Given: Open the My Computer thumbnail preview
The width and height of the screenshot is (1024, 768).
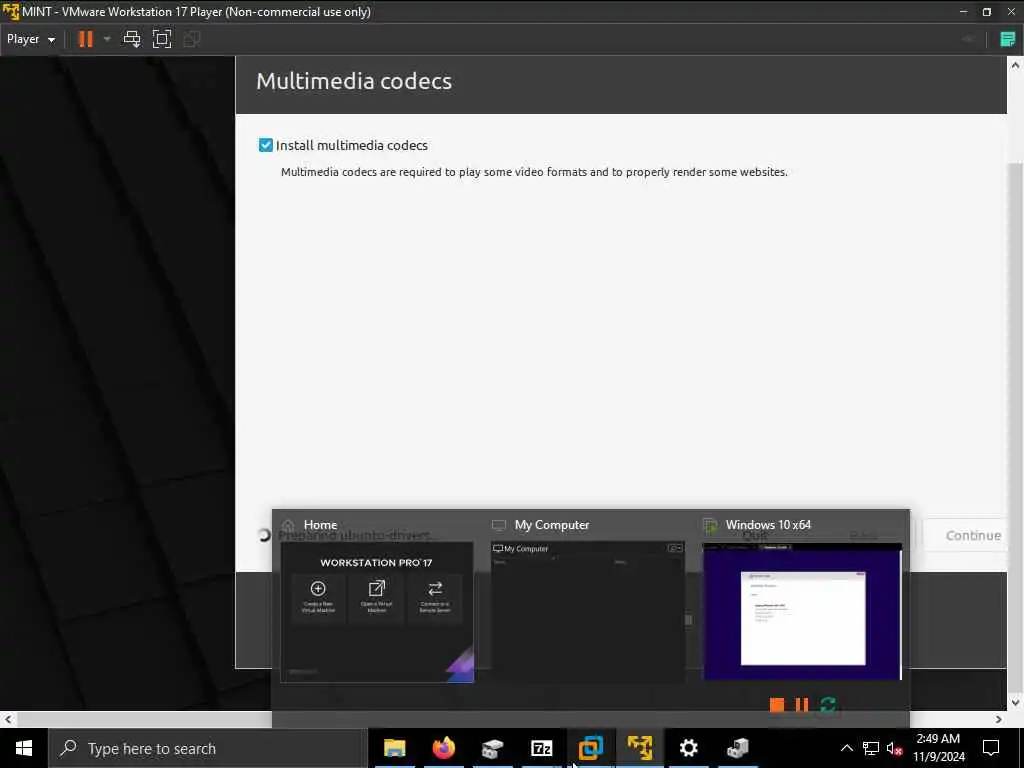Looking at the screenshot, I should pyautogui.click(x=587, y=612).
